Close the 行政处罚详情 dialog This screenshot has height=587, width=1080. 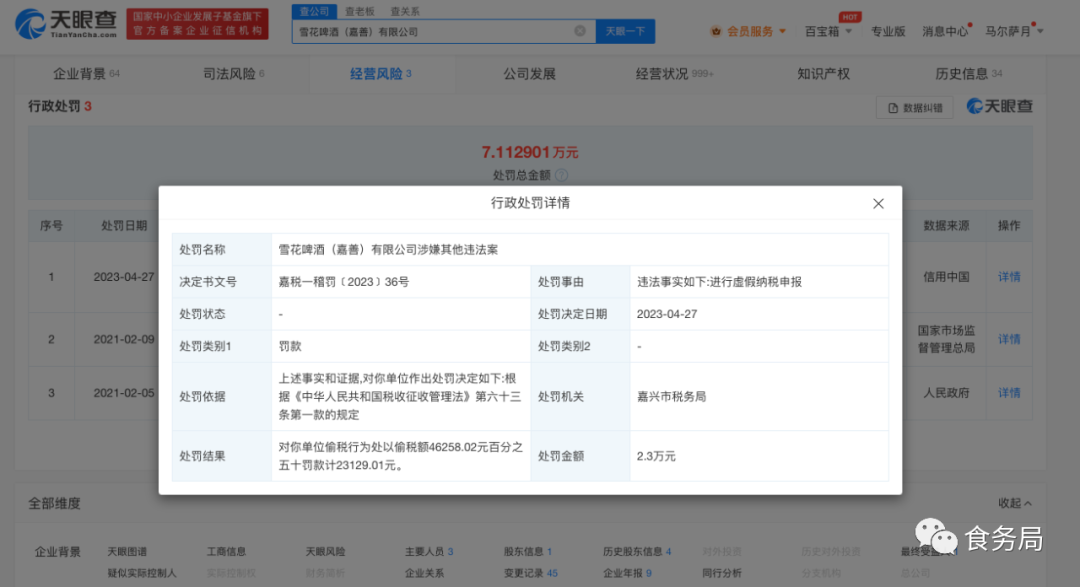878,203
